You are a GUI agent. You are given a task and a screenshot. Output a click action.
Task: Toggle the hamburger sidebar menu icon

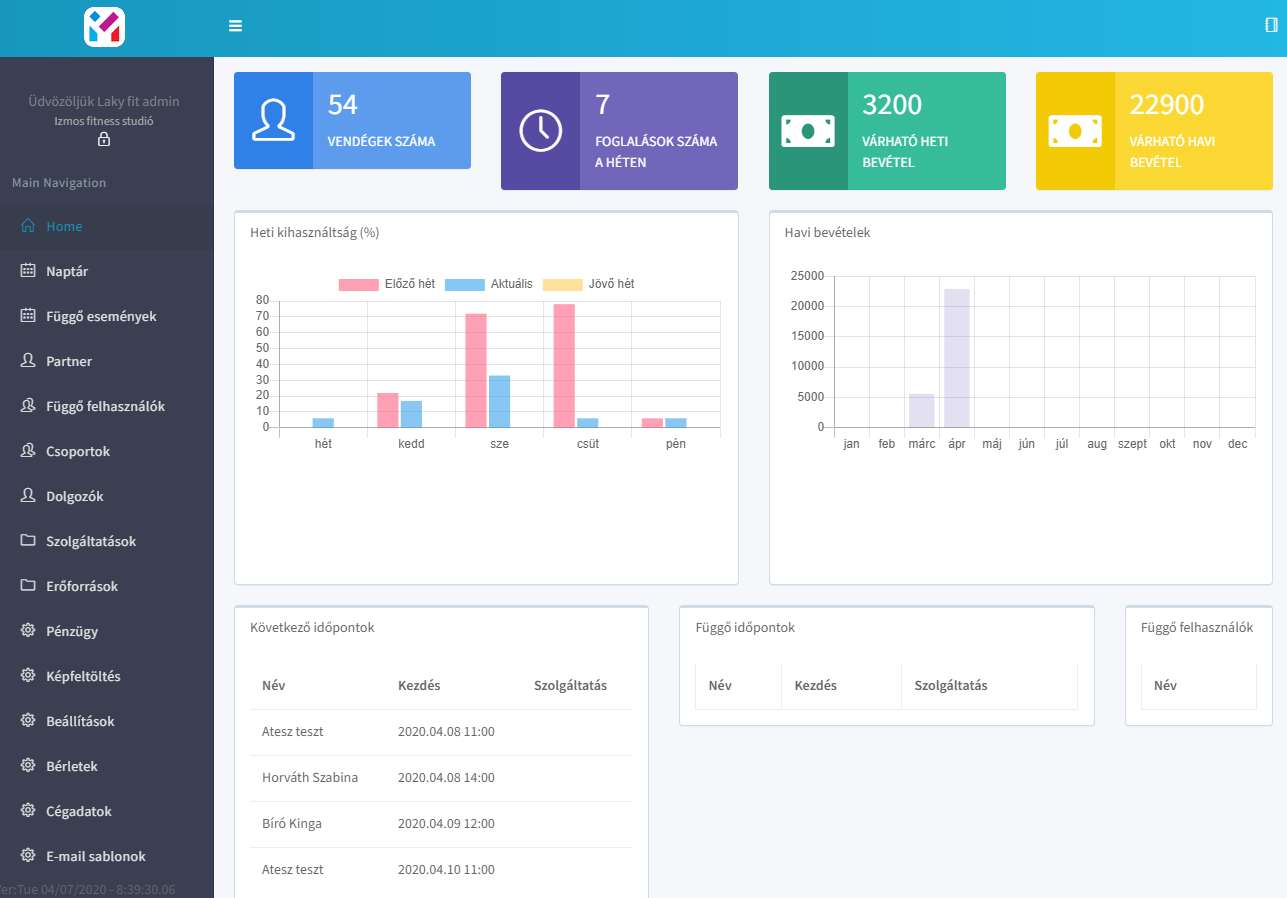pos(236,26)
